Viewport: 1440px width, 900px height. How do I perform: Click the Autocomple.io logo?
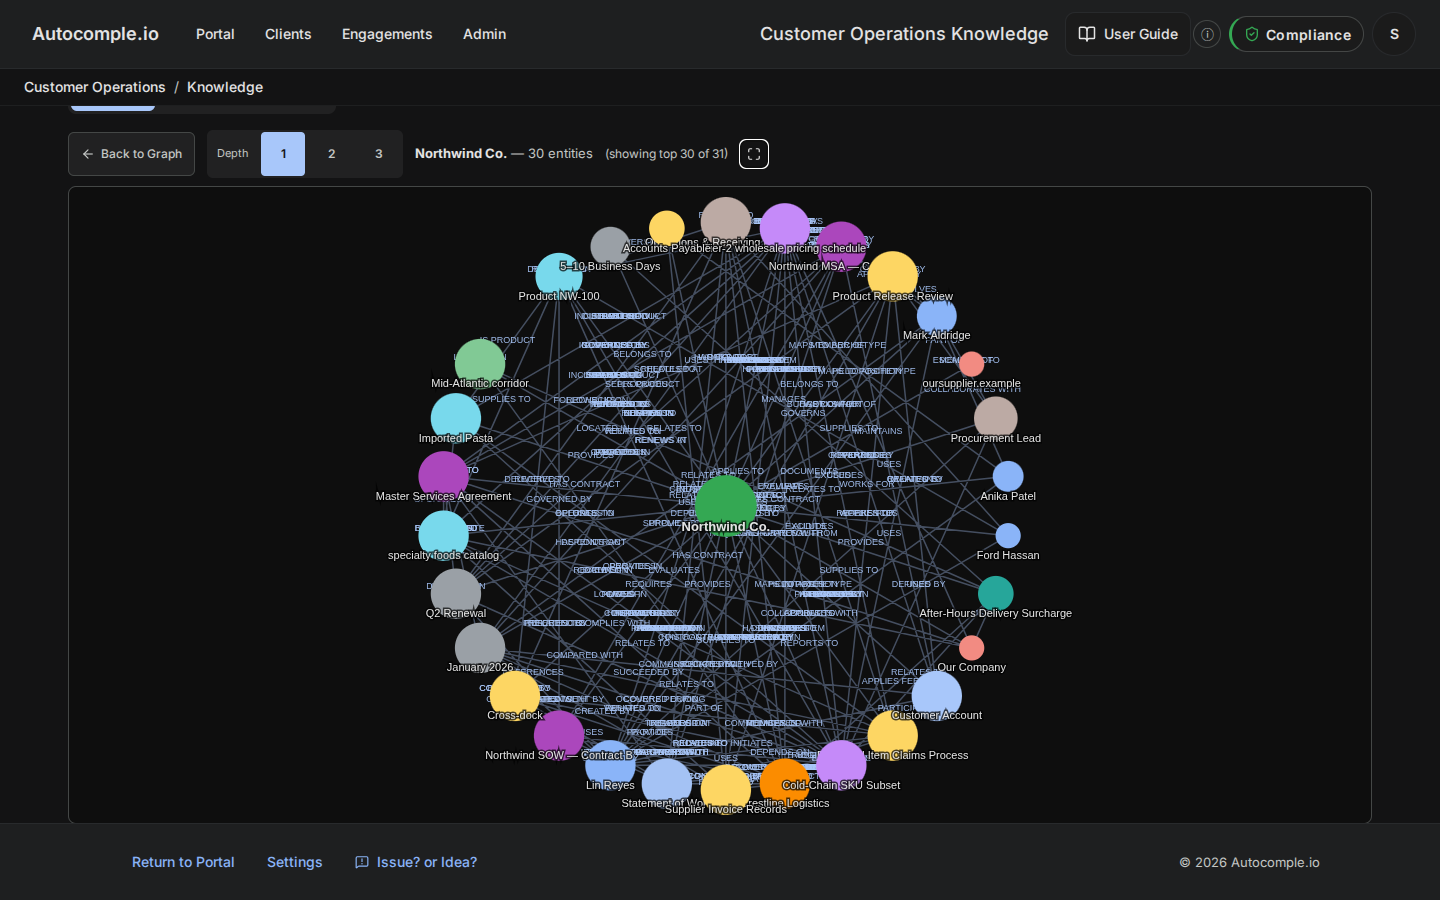tap(95, 34)
